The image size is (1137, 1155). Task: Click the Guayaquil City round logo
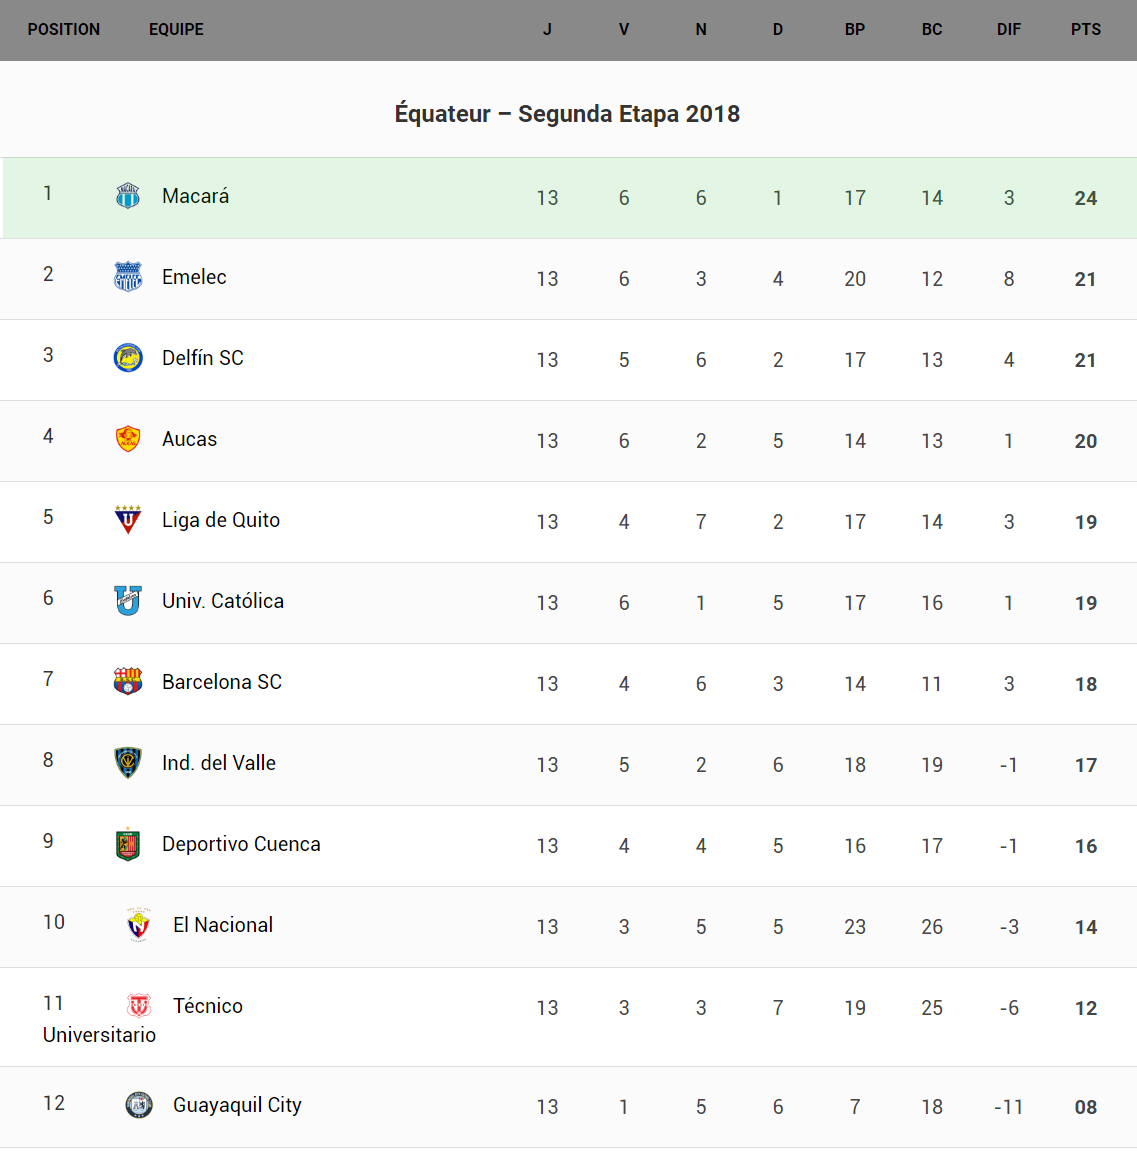click(139, 1105)
